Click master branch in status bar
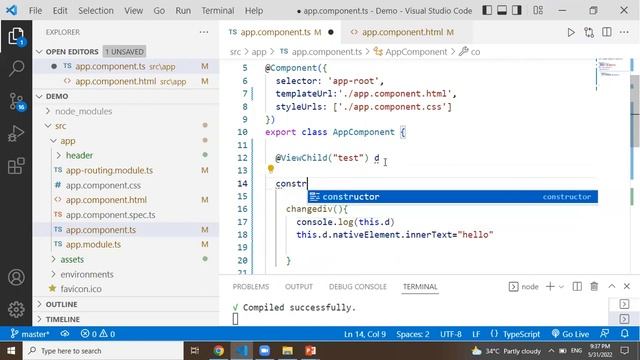 30,334
